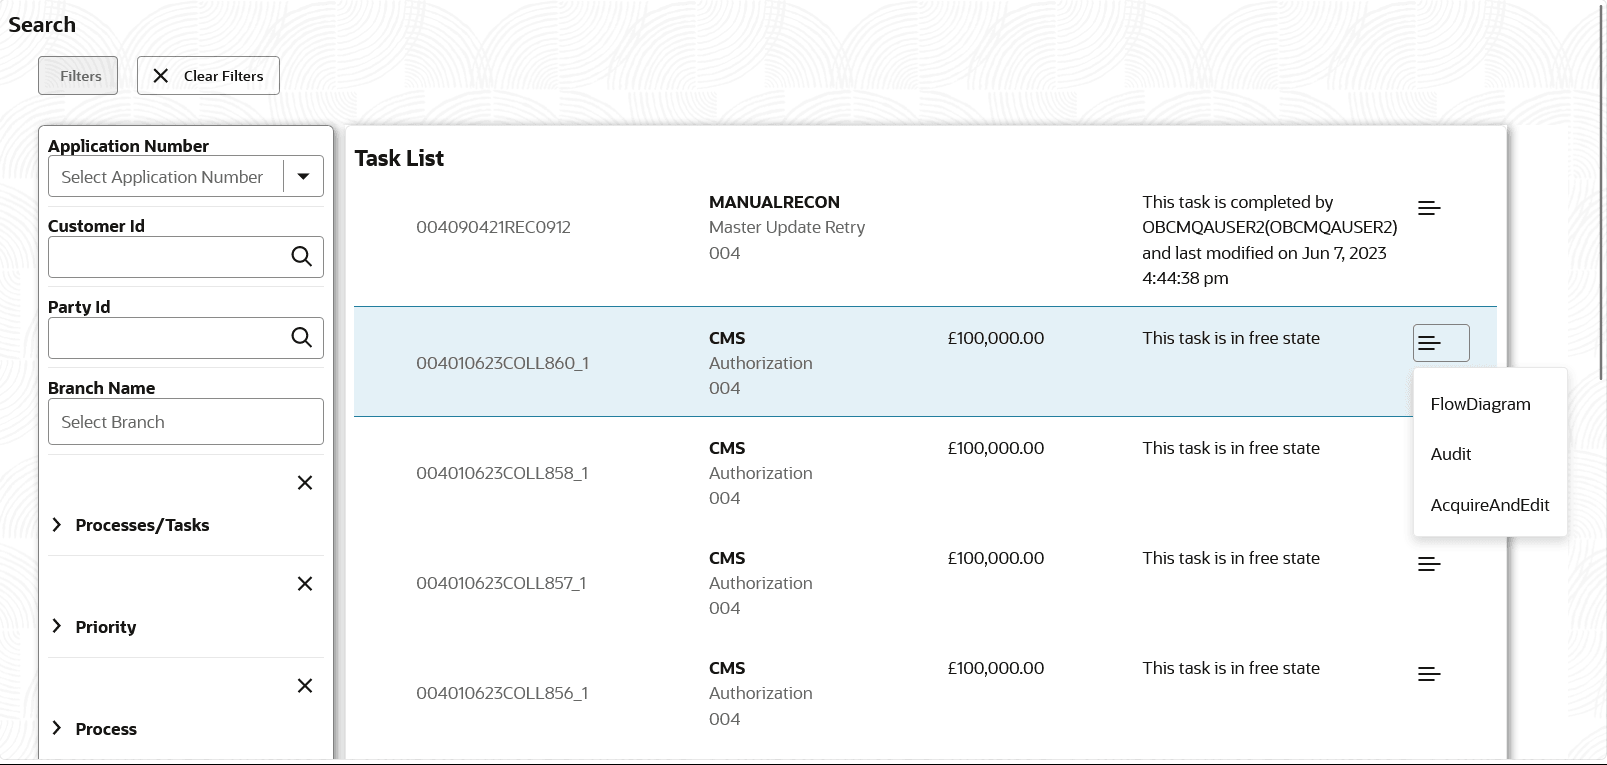Image resolution: width=1607 pixels, height=765 pixels.
Task: Click the Clear Filters button
Action: [208, 76]
